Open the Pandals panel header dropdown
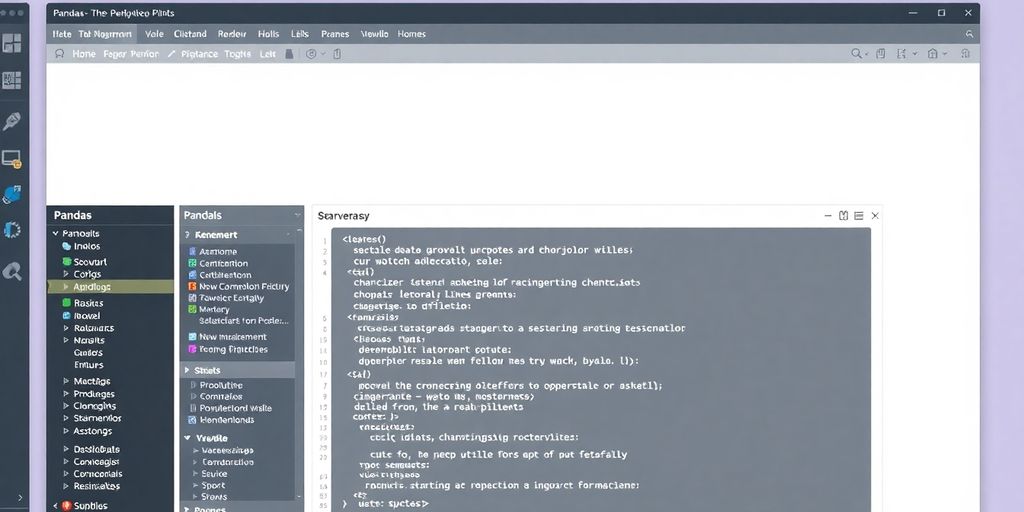The image size is (1024, 512). pyautogui.click(x=297, y=215)
